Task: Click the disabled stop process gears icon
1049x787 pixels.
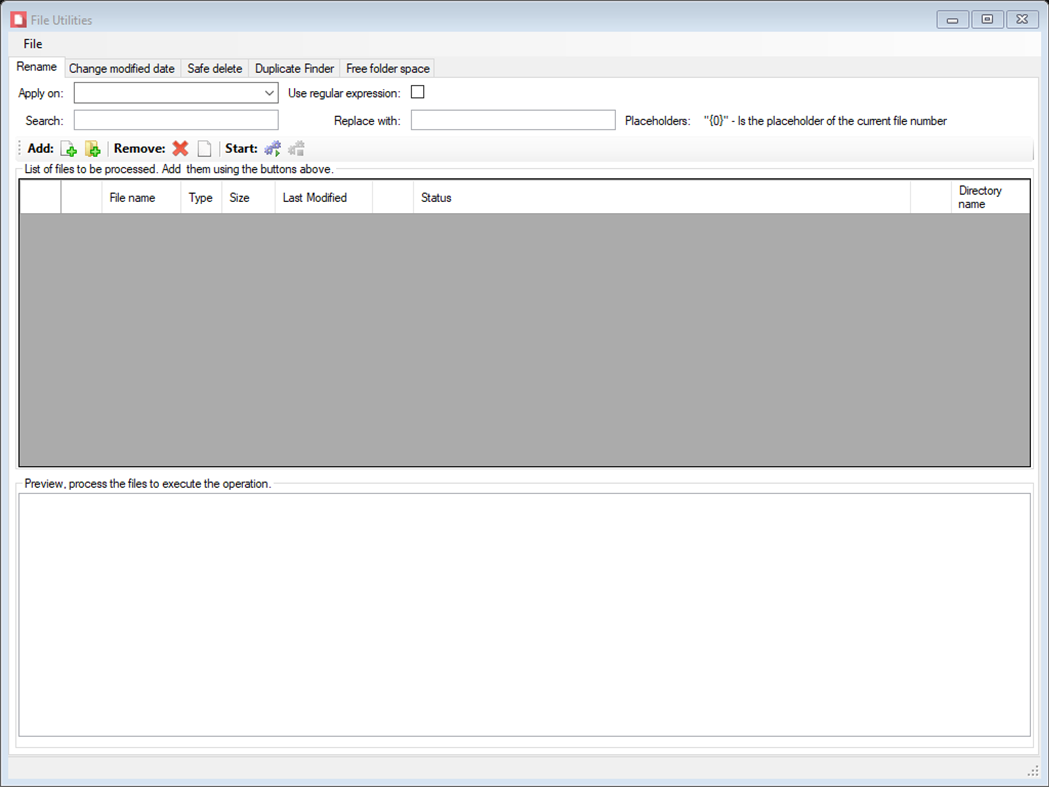Action: click(296, 148)
